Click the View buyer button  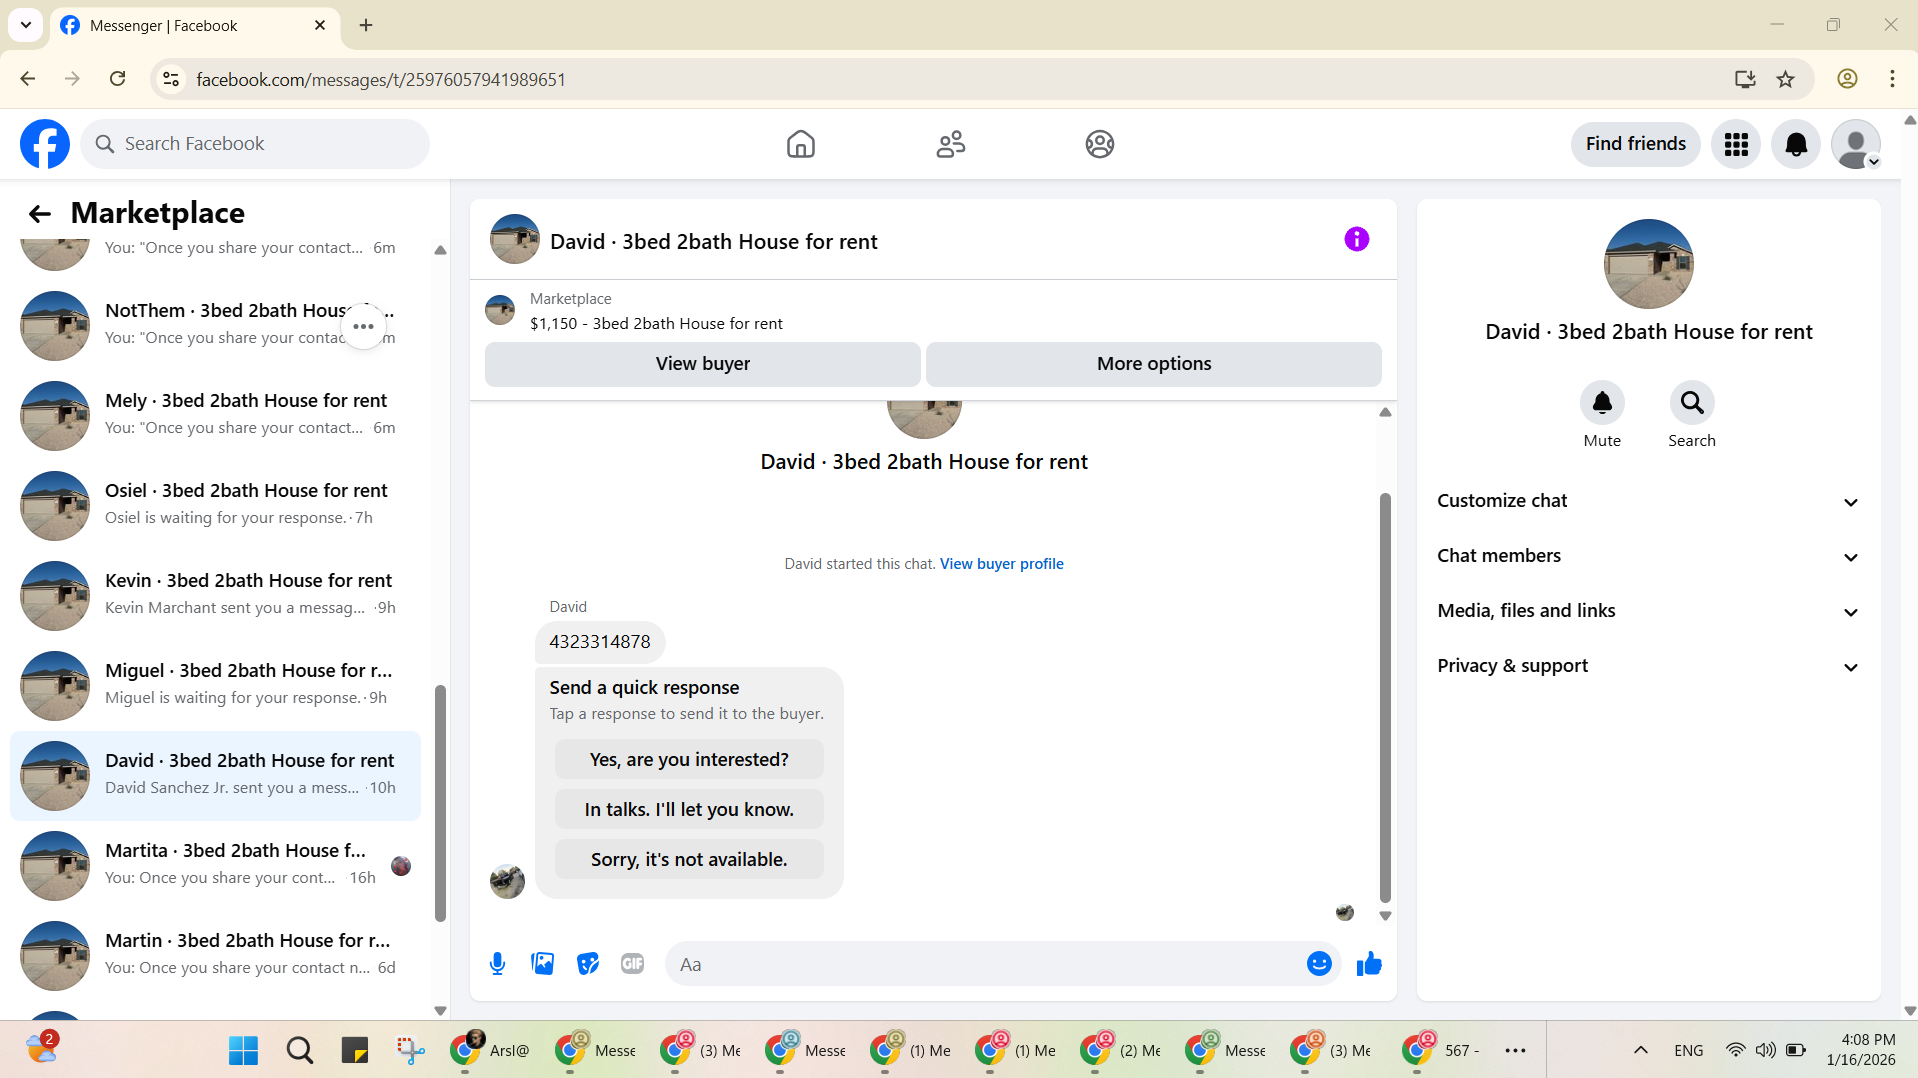pos(702,364)
